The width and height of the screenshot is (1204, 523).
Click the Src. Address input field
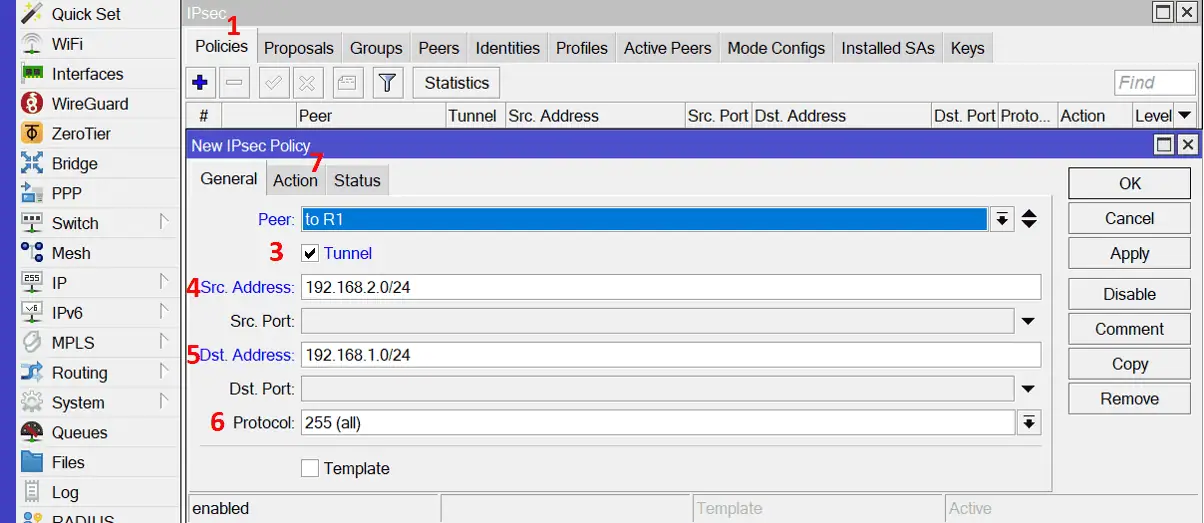click(670, 288)
